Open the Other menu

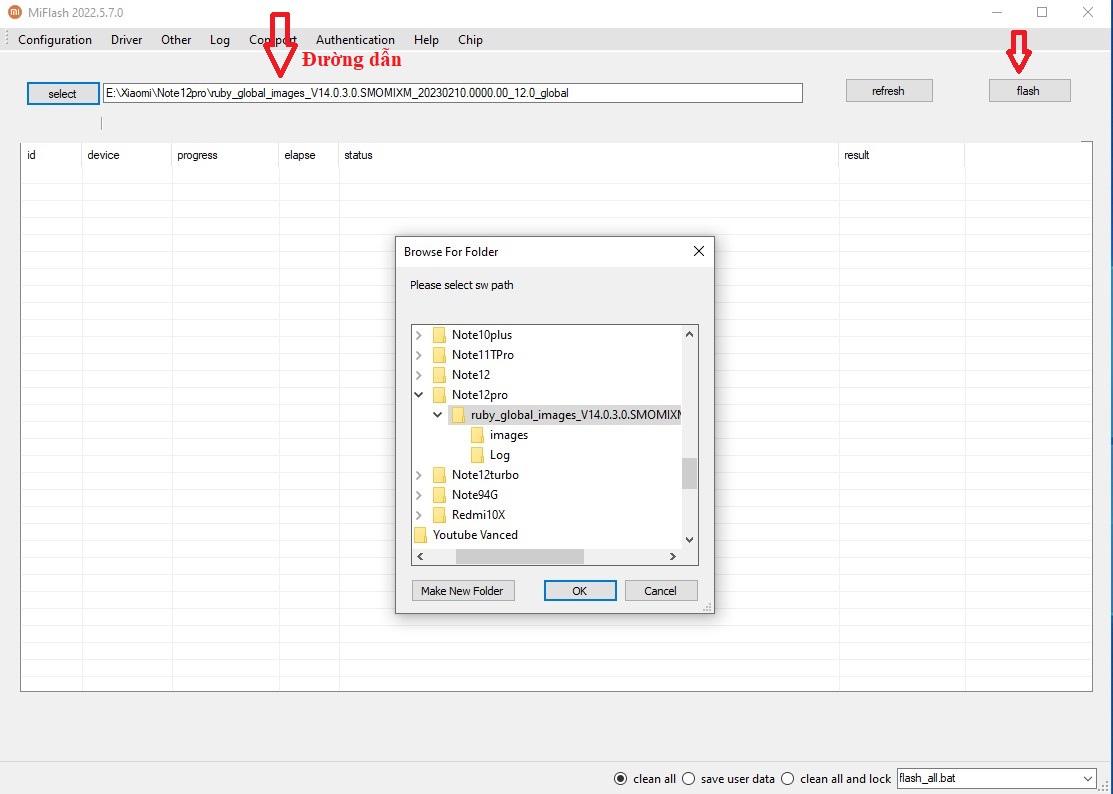[176, 40]
